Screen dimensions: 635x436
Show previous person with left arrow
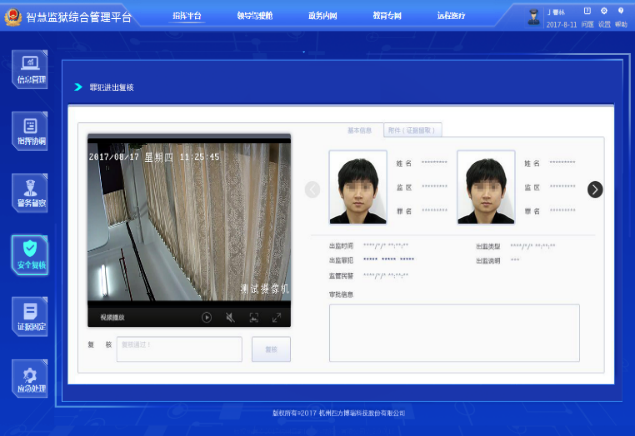(312, 189)
